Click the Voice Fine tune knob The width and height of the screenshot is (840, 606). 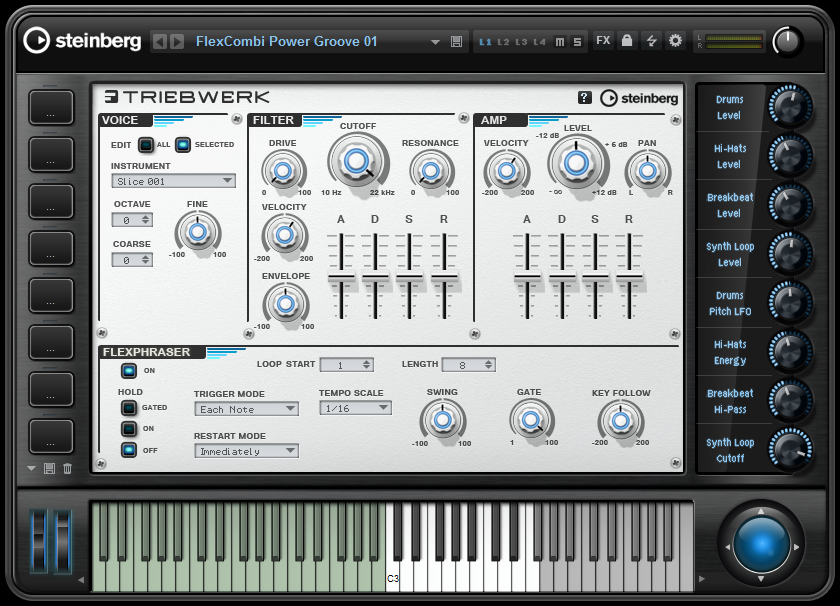pyautogui.click(x=198, y=232)
